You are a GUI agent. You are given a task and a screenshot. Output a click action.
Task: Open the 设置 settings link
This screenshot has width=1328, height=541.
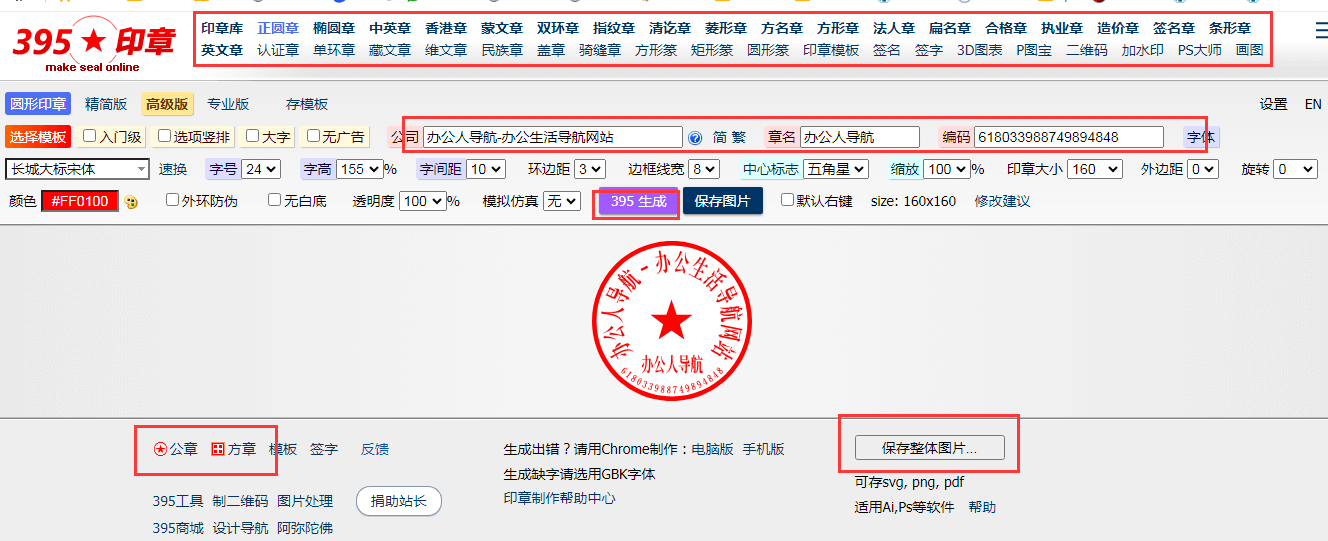pyautogui.click(x=1273, y=104)
